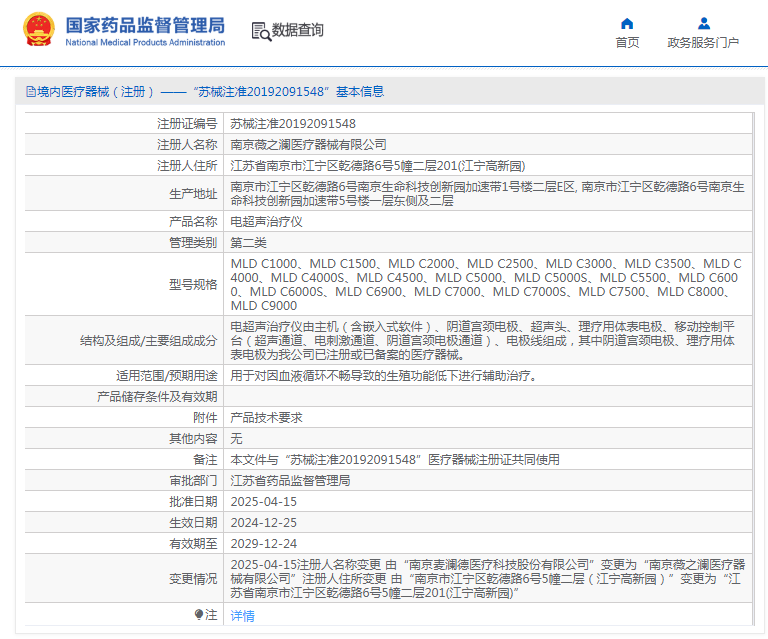
Task: Click the 生产地址 row label
Action: coord(193,194)
